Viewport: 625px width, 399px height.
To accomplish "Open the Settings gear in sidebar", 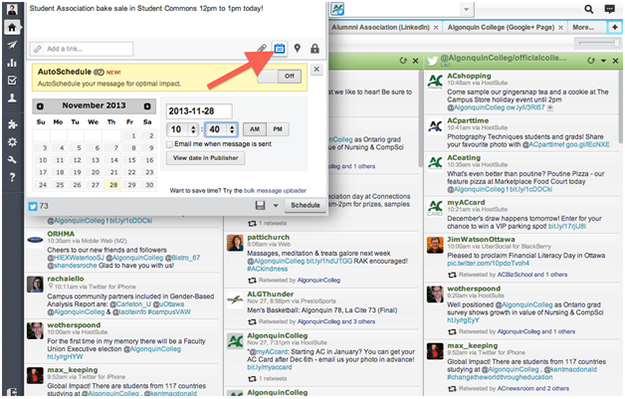I will click(12, 142).
